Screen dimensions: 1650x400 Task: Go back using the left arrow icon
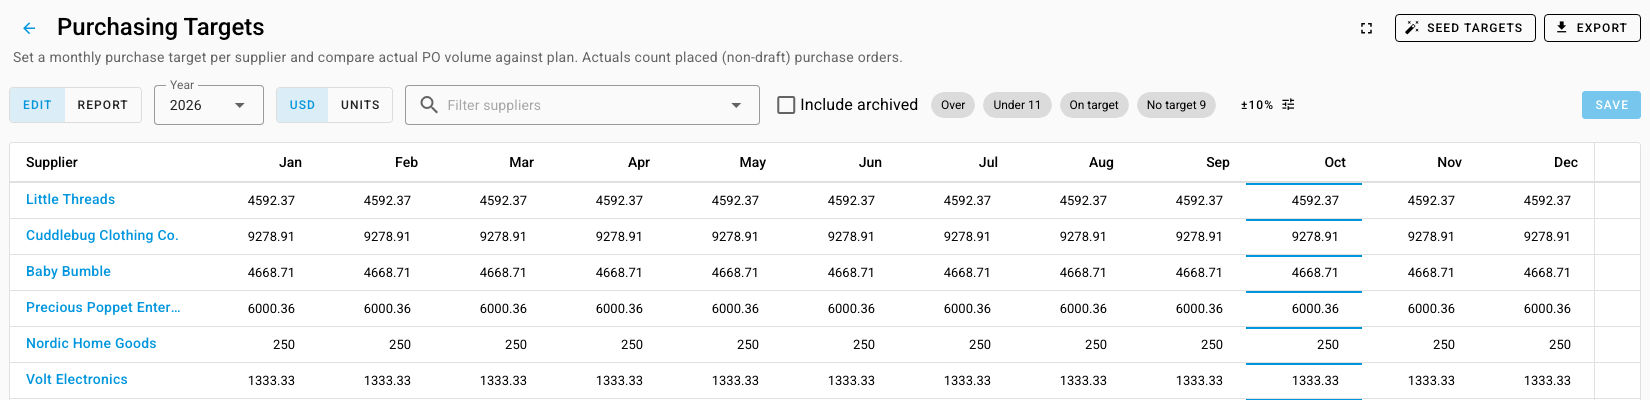(x=29, y=28)
